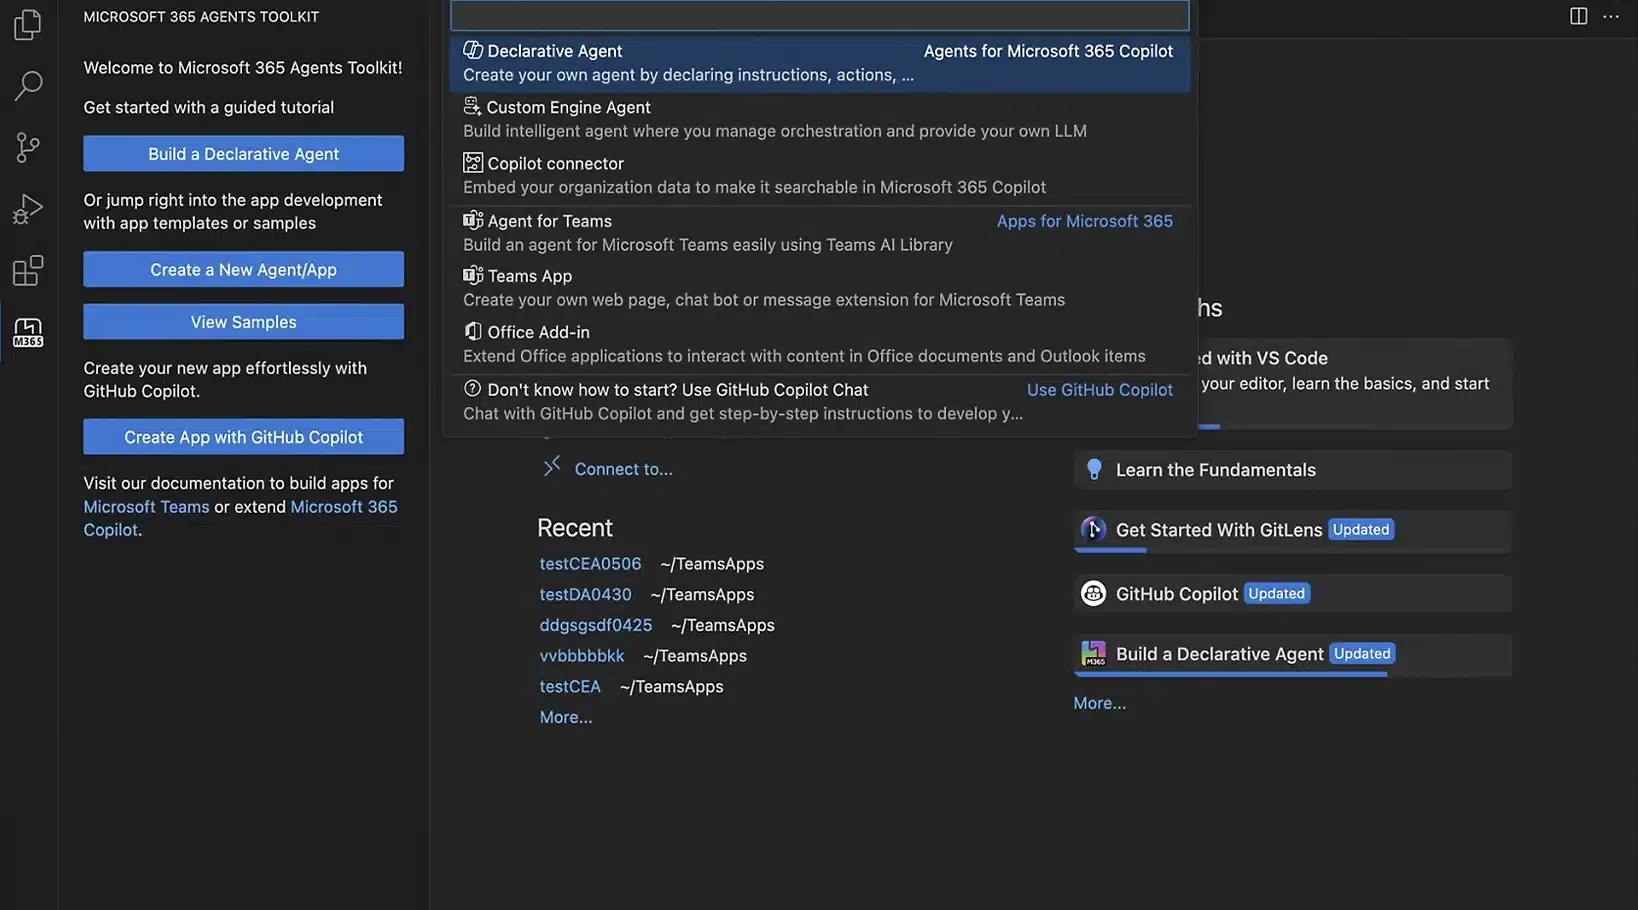Click the split editor layout icon
The height and width of the screenshot is (910, 1638).
[1578, 16]
